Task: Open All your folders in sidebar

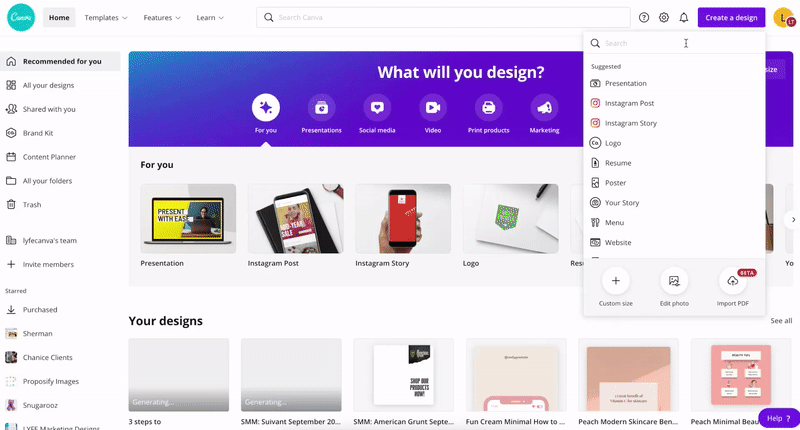Action: (x=60, y=181)
